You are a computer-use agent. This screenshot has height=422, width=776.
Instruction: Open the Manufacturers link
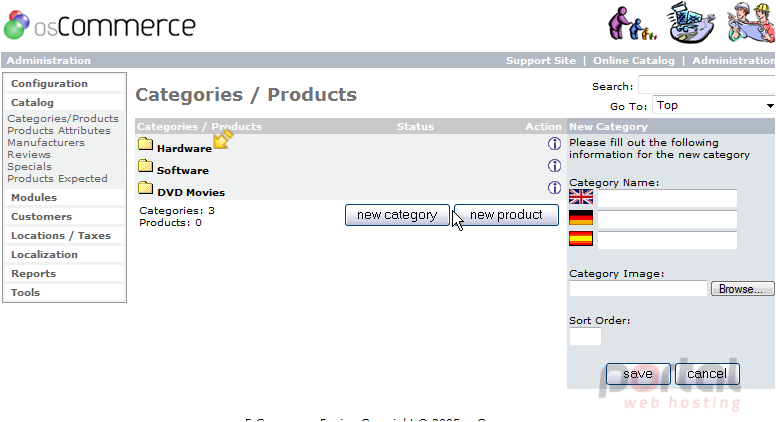[46, 142]
